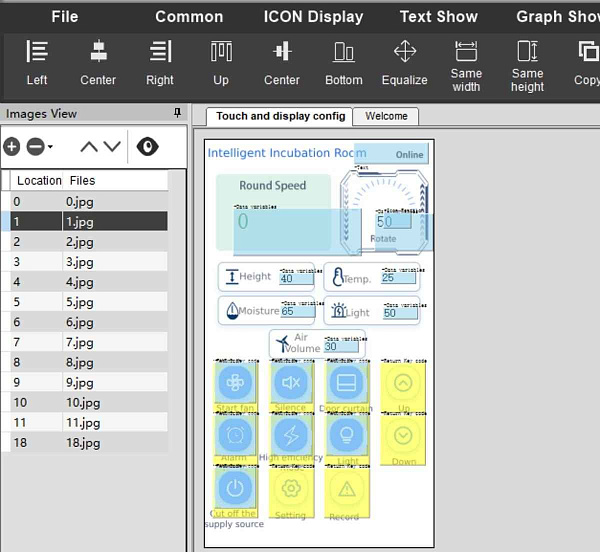Toggle the image preview eye icon
The width and height of the screenshot is (600, 552).
tap(148, 147)
